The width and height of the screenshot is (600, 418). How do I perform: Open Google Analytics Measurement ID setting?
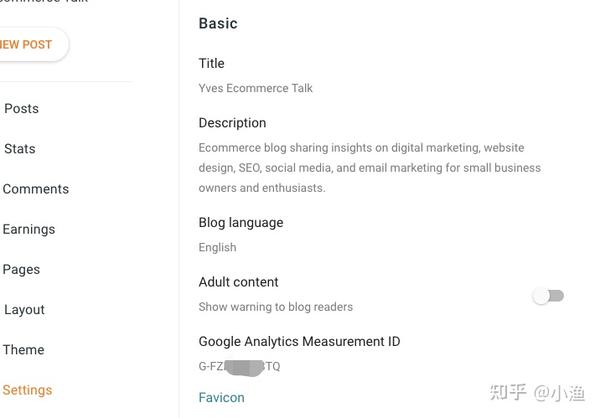pos(300,341)
